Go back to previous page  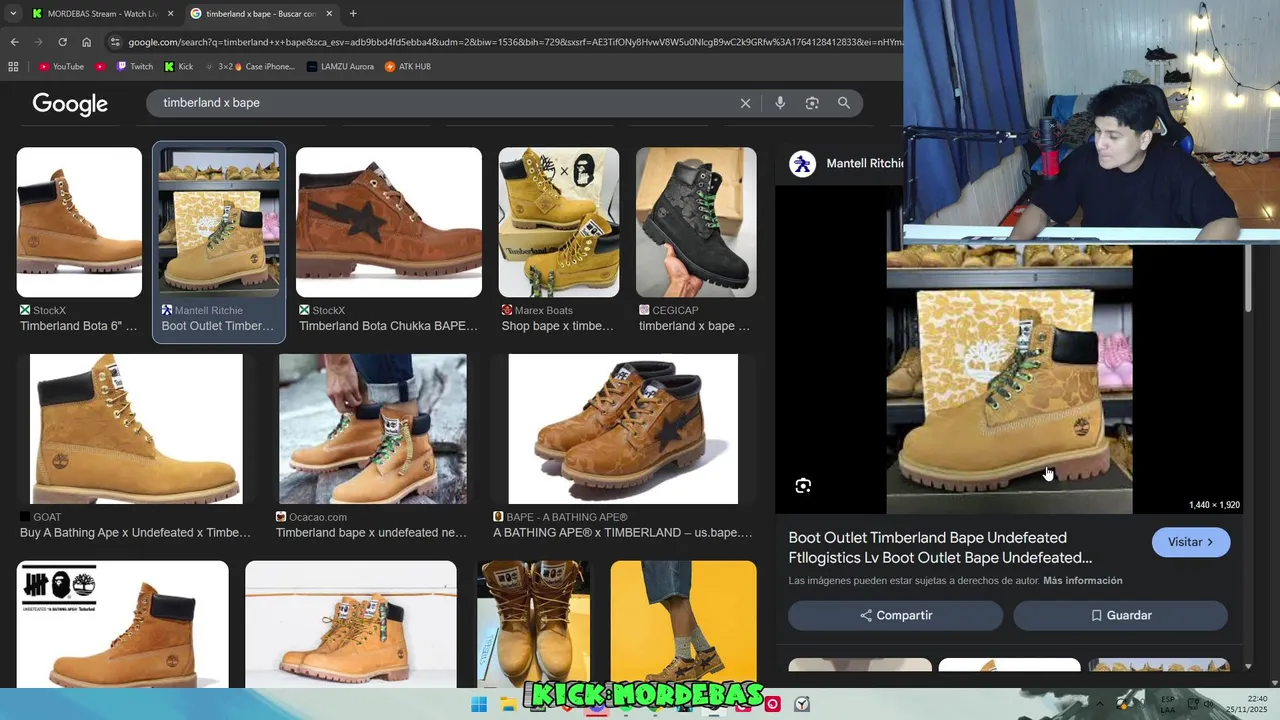[x=14, y=42]
